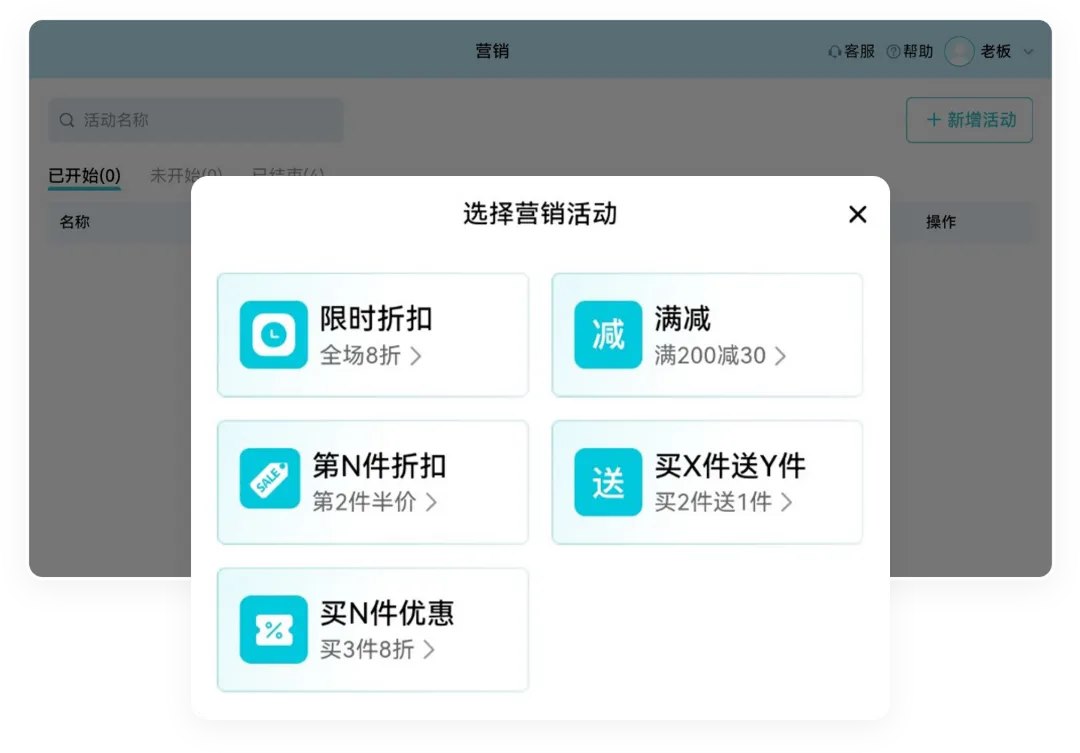Select the 买X件送Y件 activity title
This screenshot has width=1080, height=753.
(x=729, y=466)
